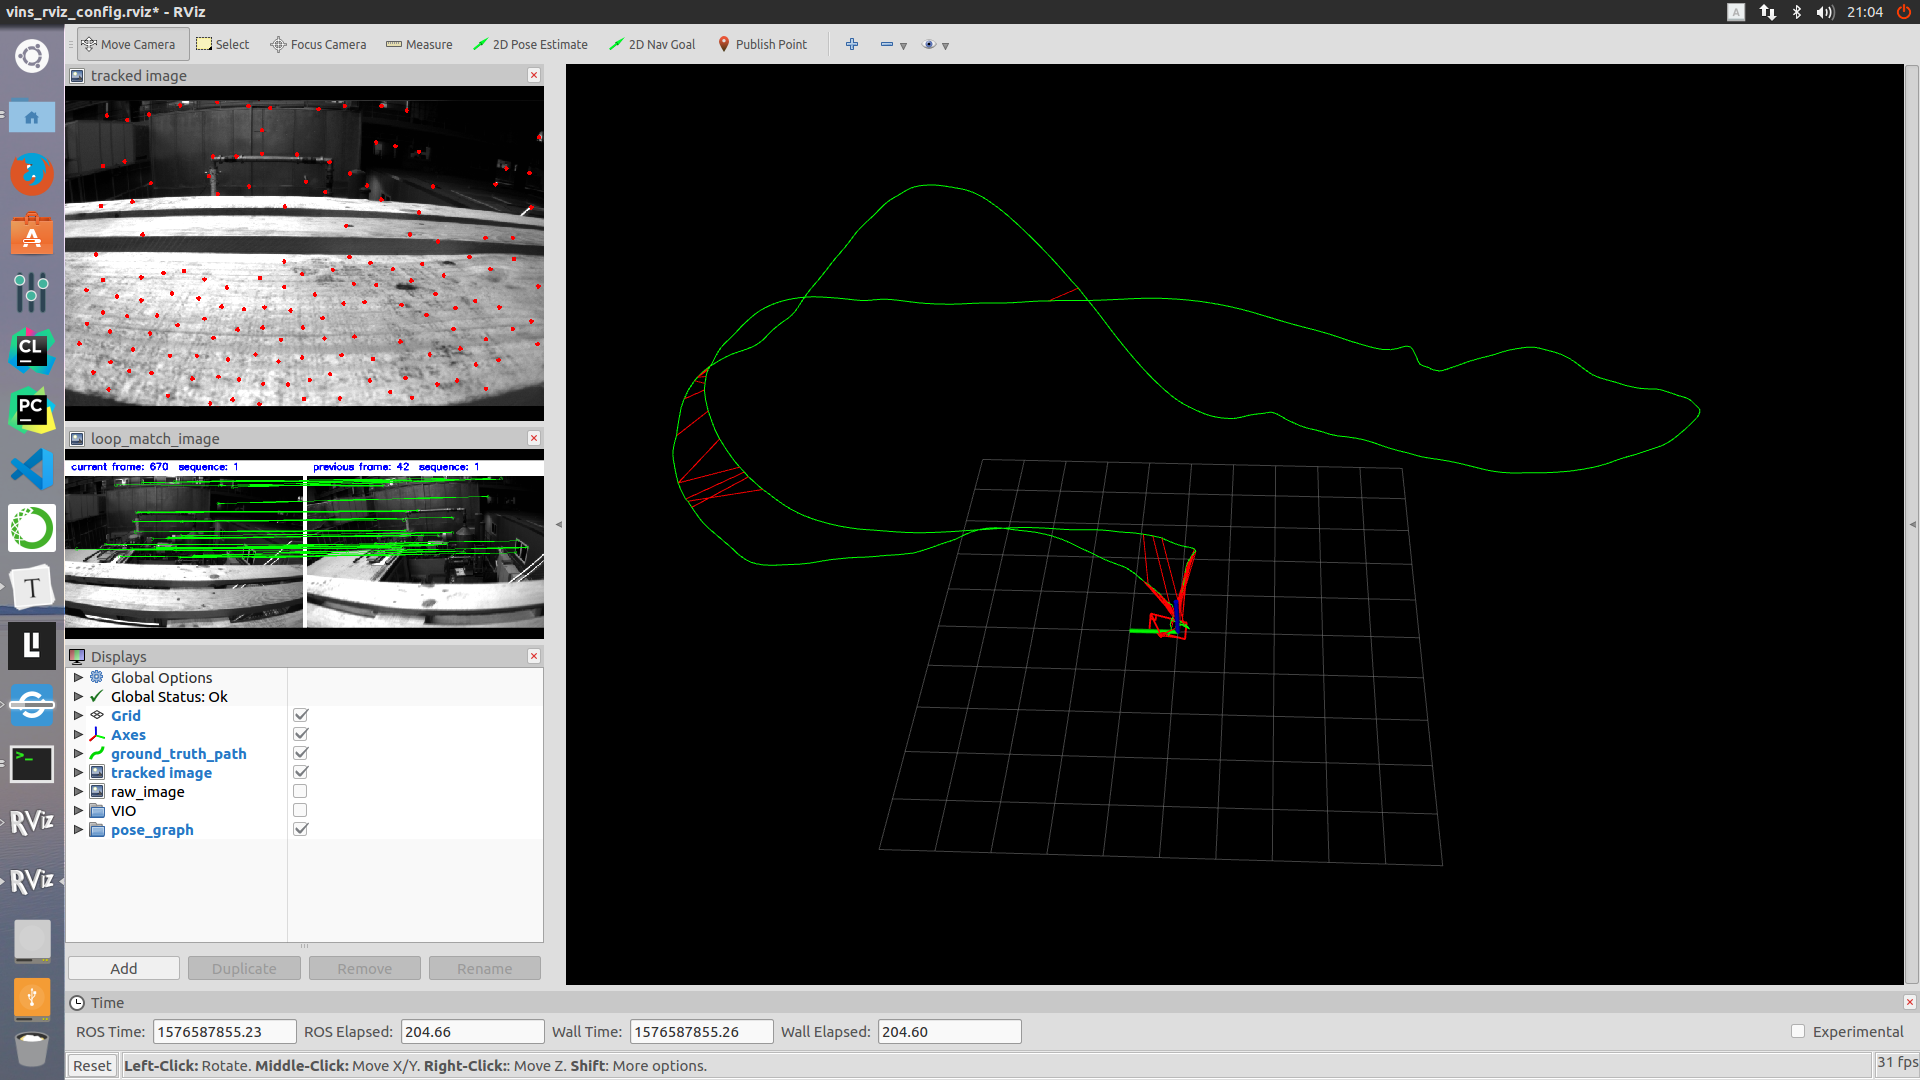This screenshot has height=1080, width=1920.
Task: Close the loop_match_image panel
Action: (534, 438)
